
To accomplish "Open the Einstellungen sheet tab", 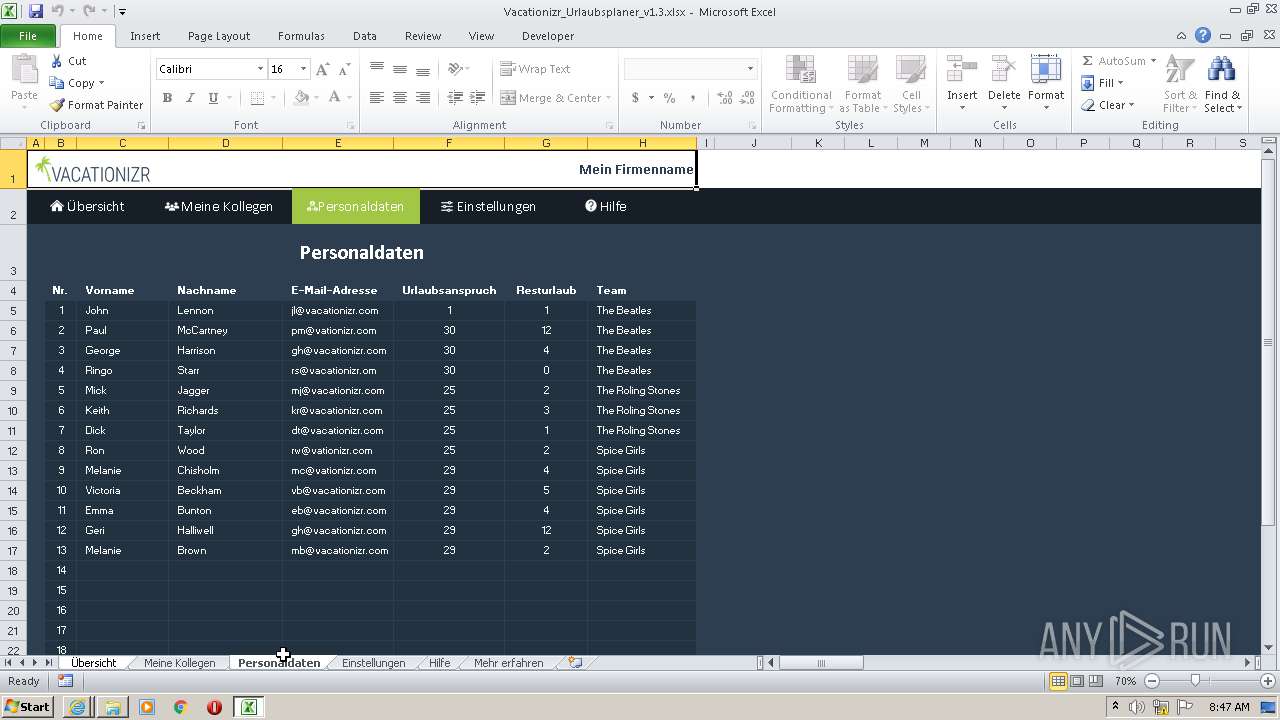I will pos(373,663).
